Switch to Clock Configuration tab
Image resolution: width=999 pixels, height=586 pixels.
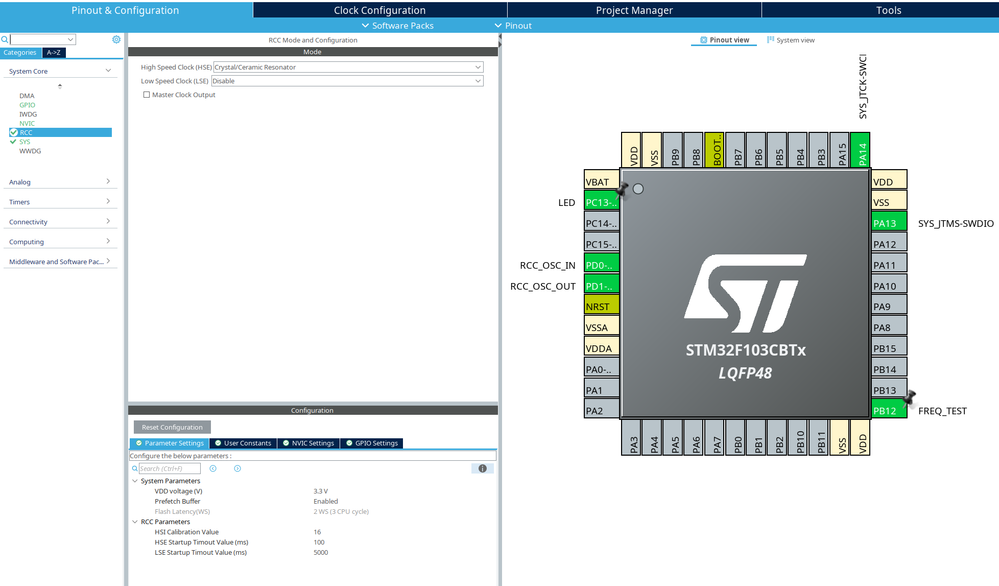pos(379,10)
